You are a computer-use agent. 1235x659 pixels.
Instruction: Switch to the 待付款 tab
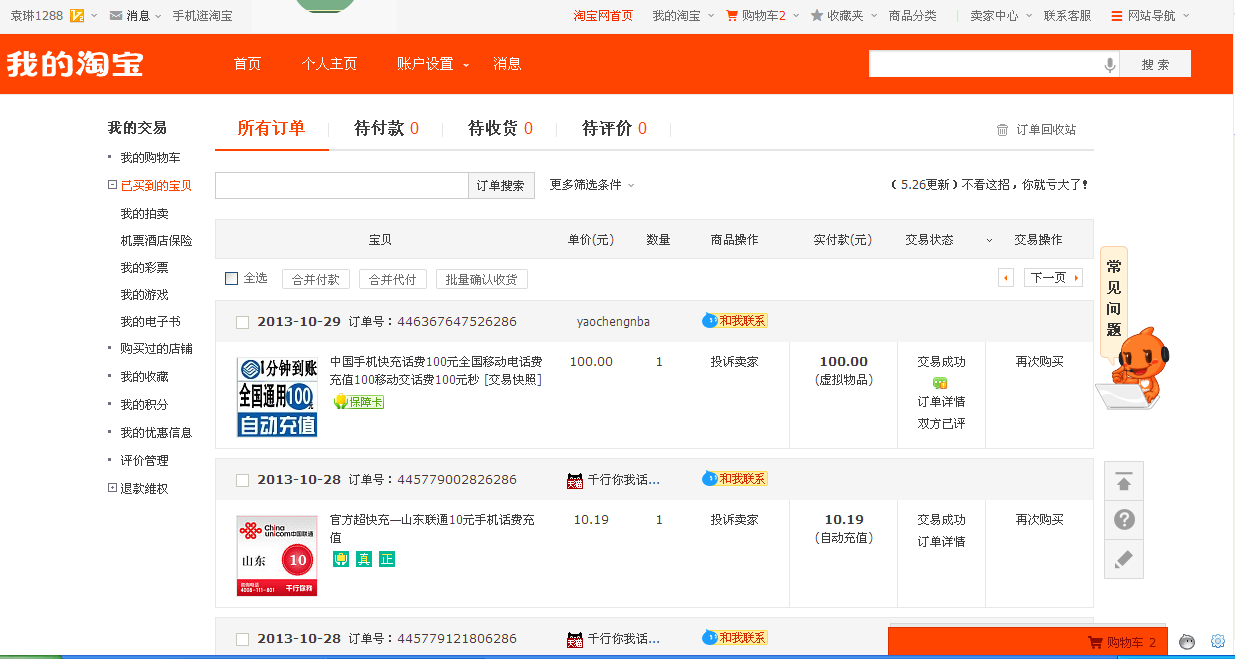coord(386,128)
